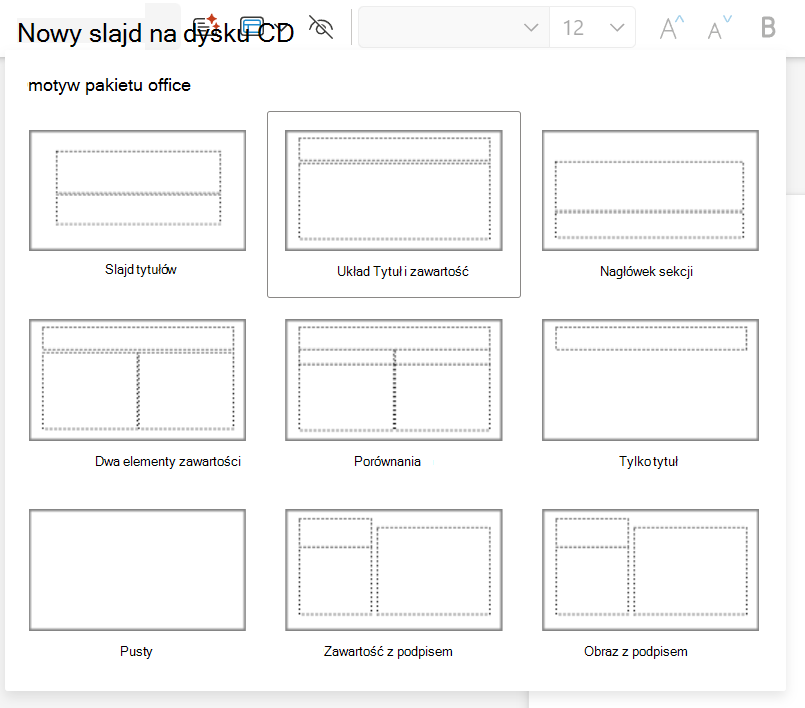The image size is (805, 708).
Task: Pick the Nagłówek sekcji layout thumbnail
Action: tap(650, 190)
